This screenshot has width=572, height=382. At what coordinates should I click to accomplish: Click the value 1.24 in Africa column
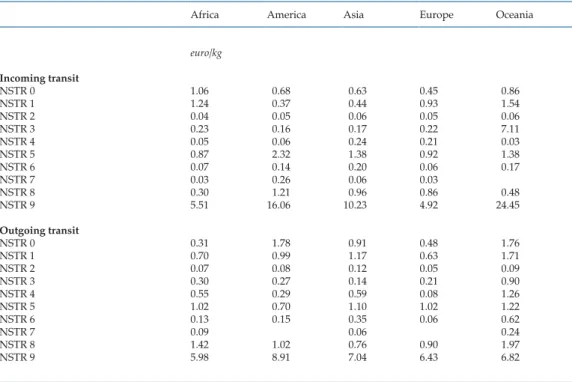(x=200, y=104)
